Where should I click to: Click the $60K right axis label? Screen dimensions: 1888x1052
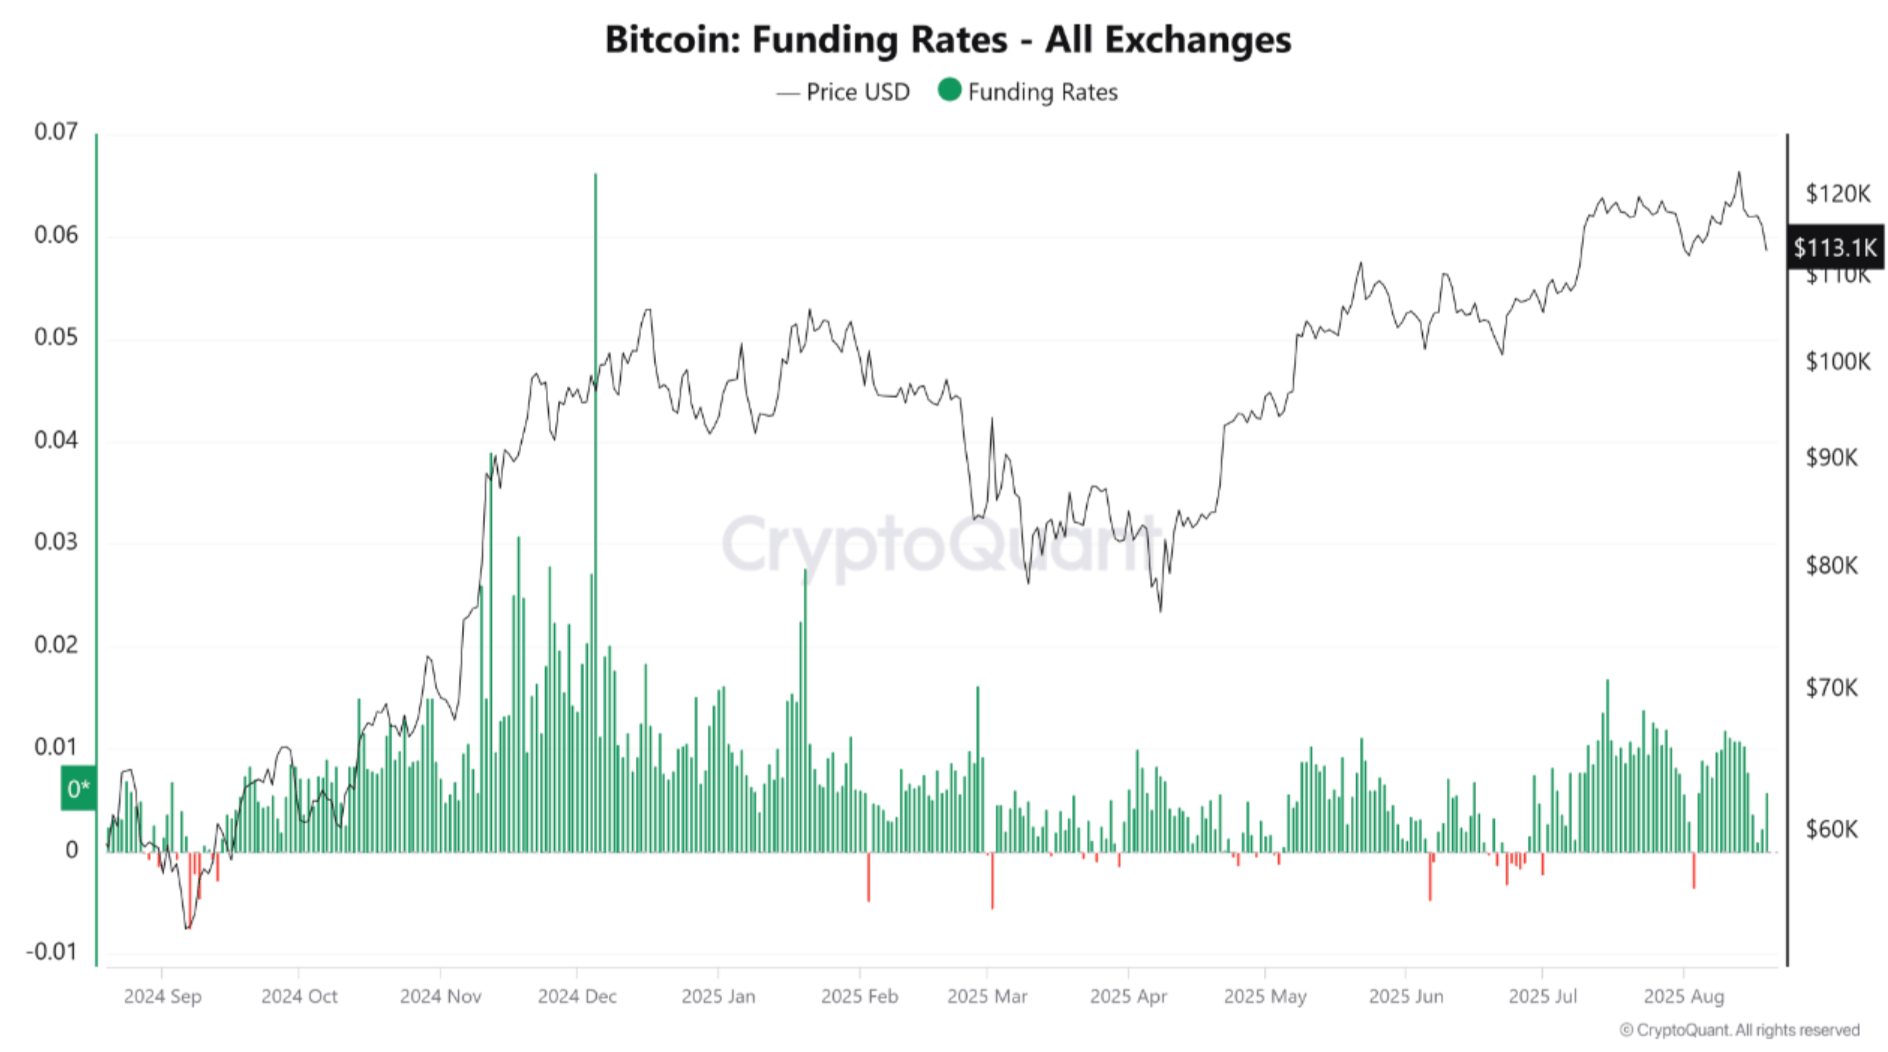tap(1832, 829)
